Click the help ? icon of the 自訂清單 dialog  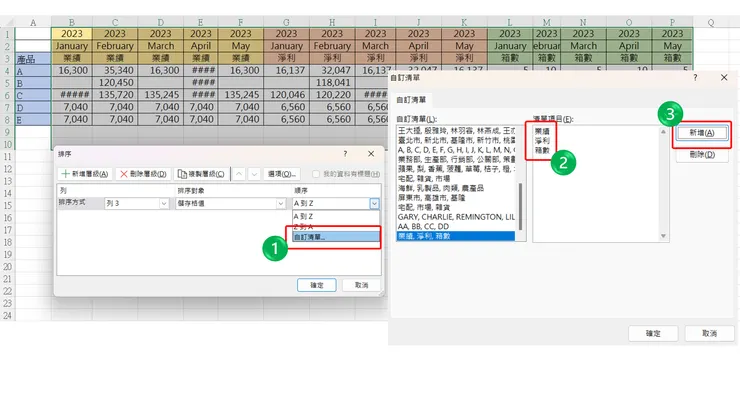pos(695,77)
